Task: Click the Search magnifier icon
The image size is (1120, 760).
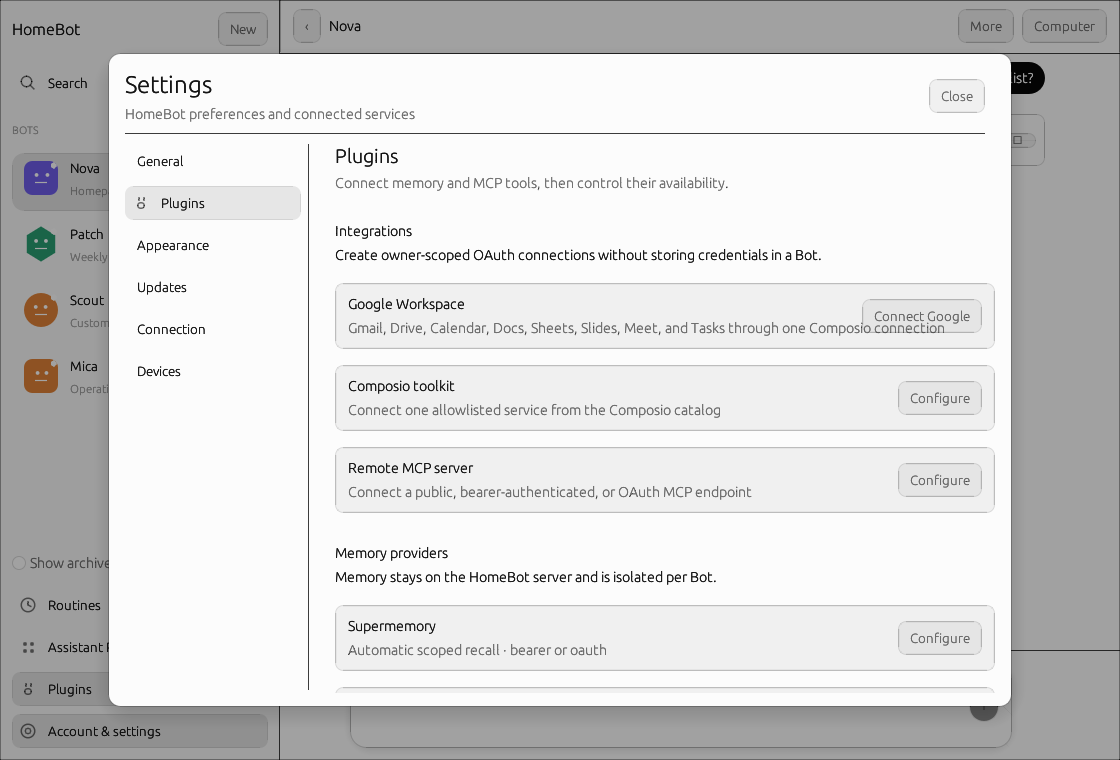Action: 27,83
